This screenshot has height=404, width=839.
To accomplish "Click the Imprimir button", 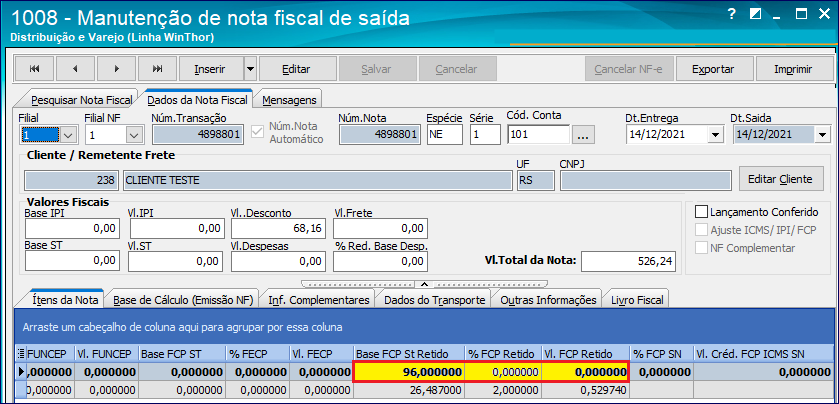I will pyautogui.click(x=794, y=69).
